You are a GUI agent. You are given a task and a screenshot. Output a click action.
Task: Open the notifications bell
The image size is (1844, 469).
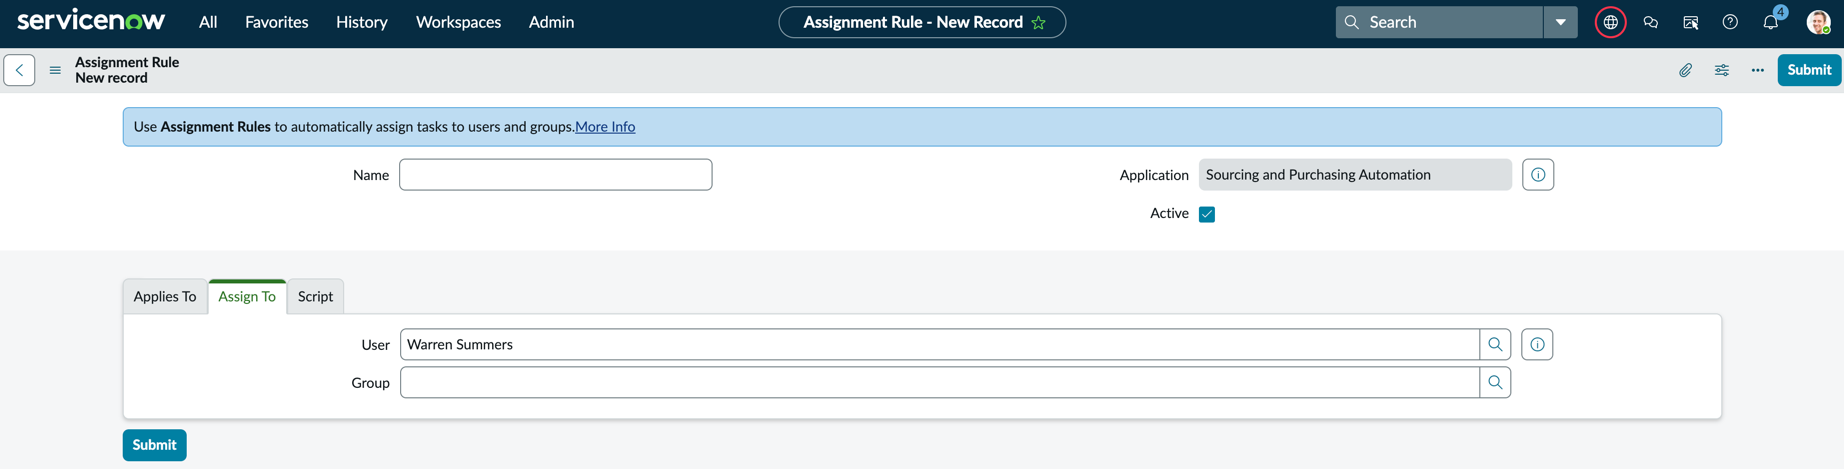(x=1771, y=22)
